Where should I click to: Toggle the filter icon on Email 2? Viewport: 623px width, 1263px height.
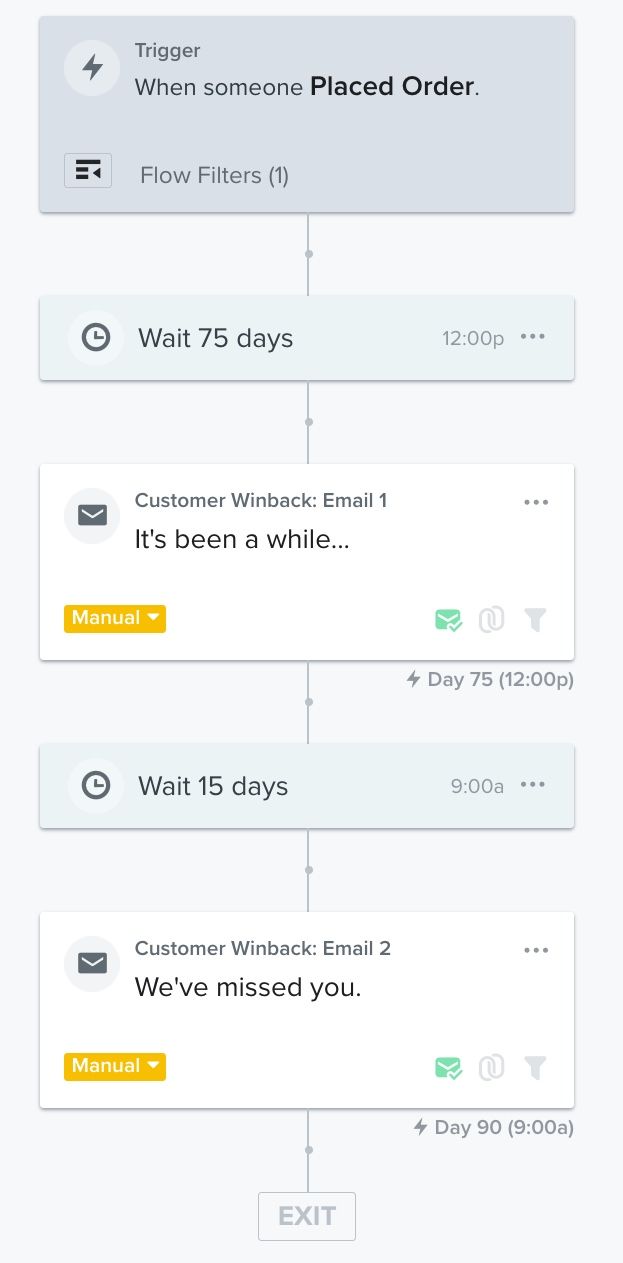coord(535,1068)
